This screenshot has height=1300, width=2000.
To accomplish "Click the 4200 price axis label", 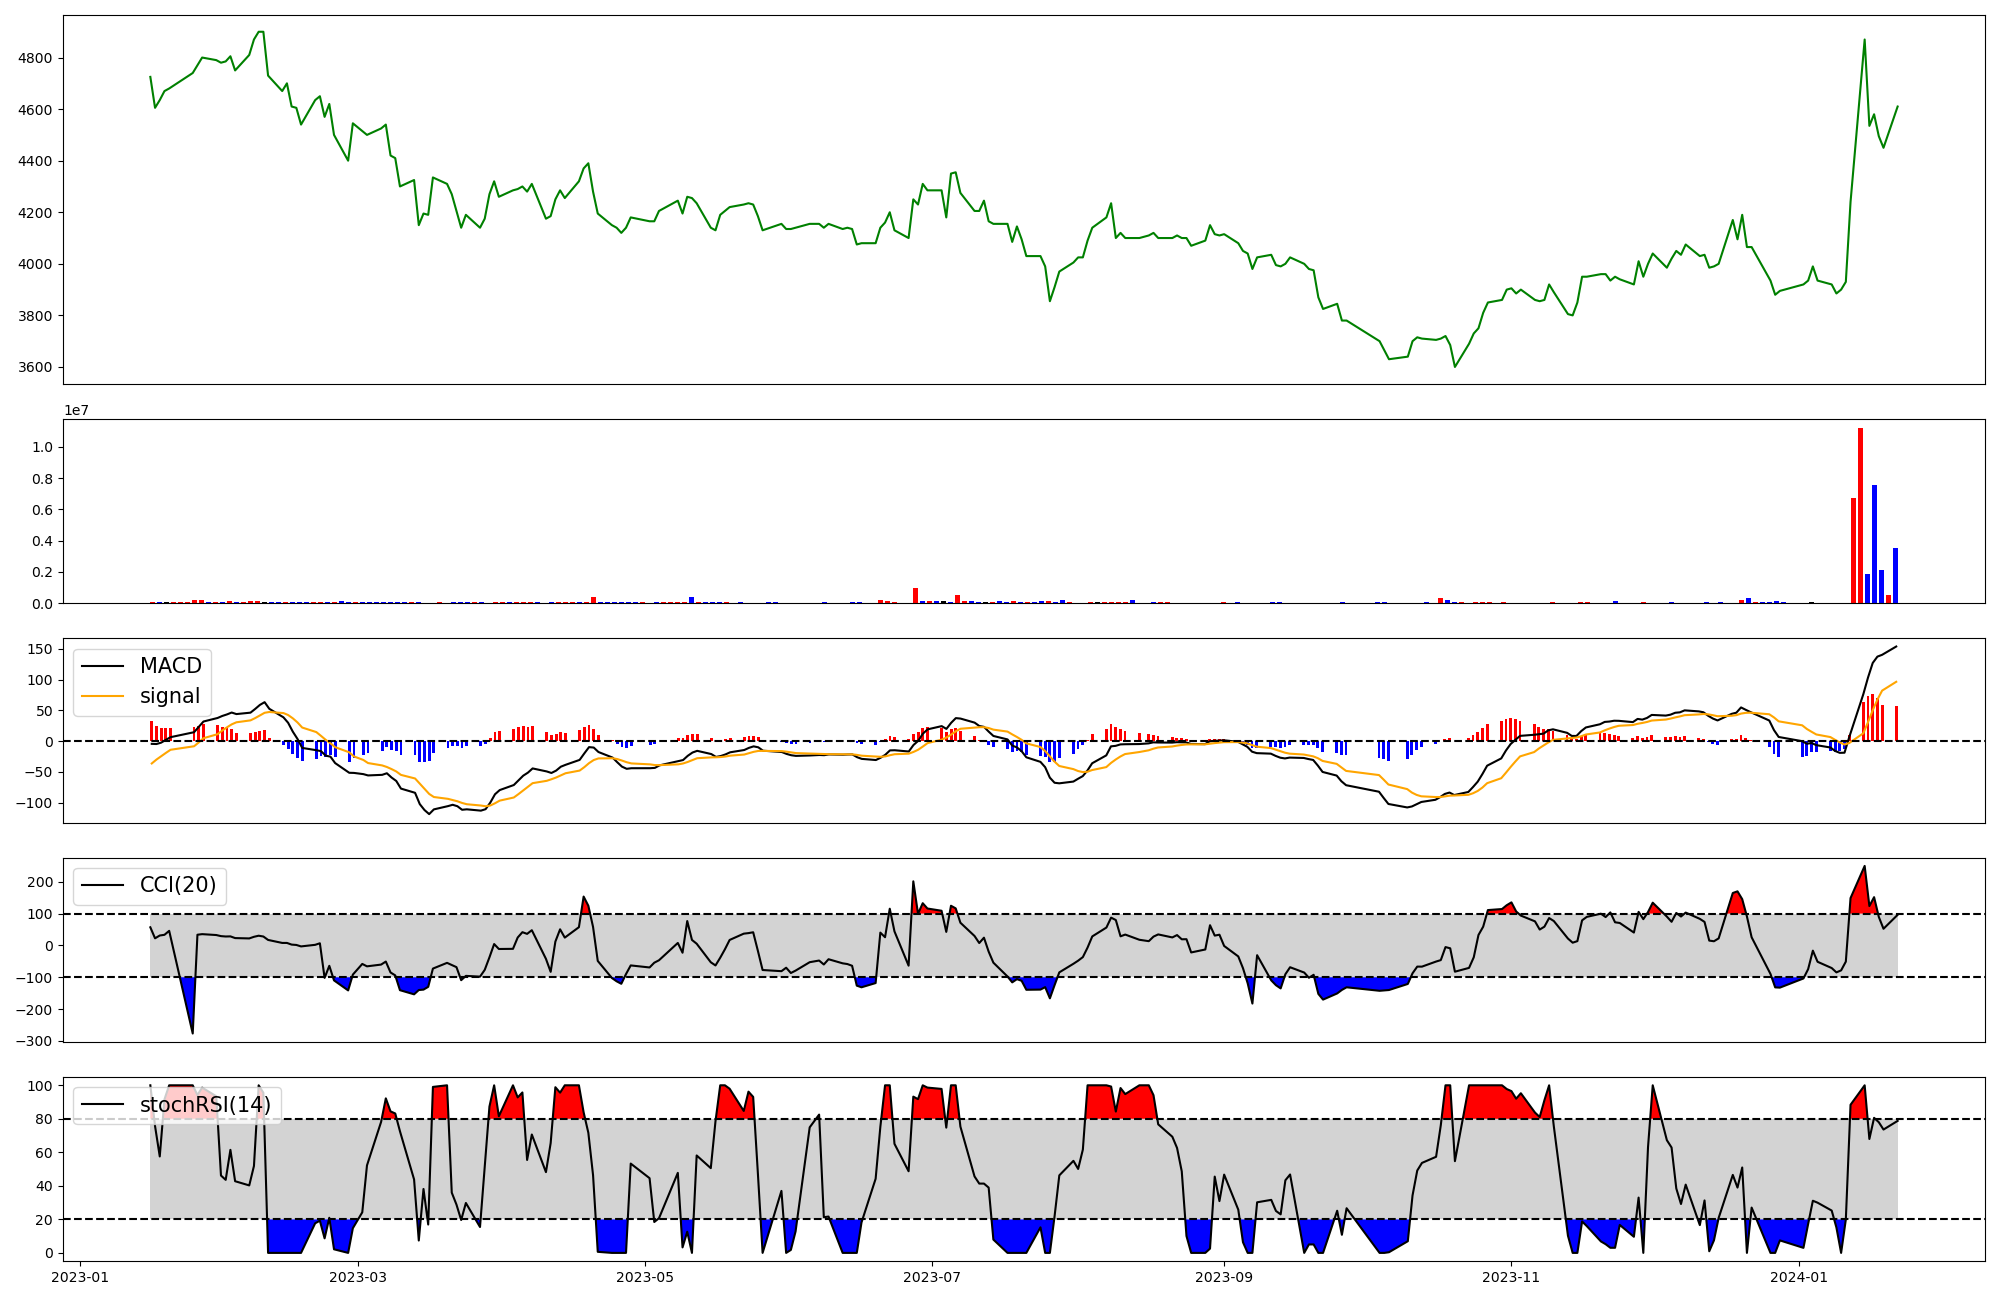I will point(35,213).
